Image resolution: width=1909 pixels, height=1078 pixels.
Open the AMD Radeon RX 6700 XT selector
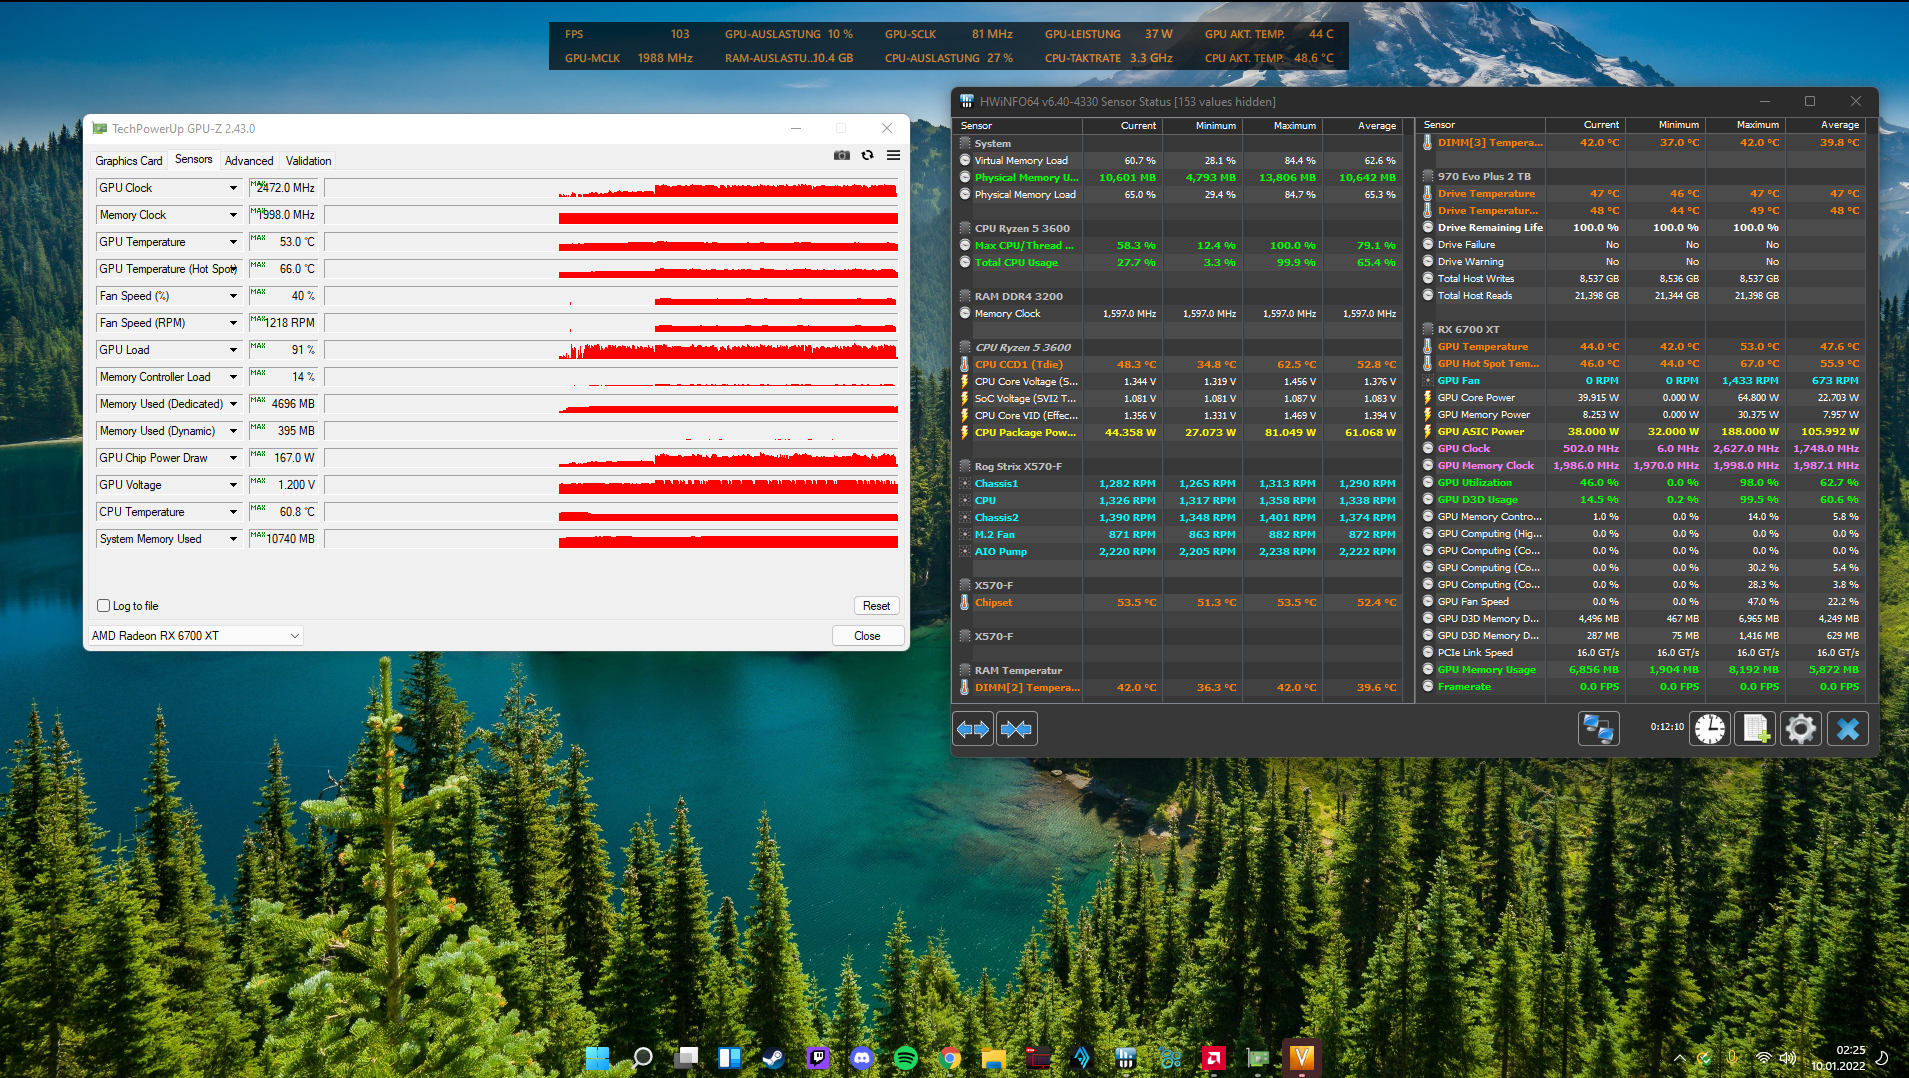pyautogui.click(x=195, y=636)
